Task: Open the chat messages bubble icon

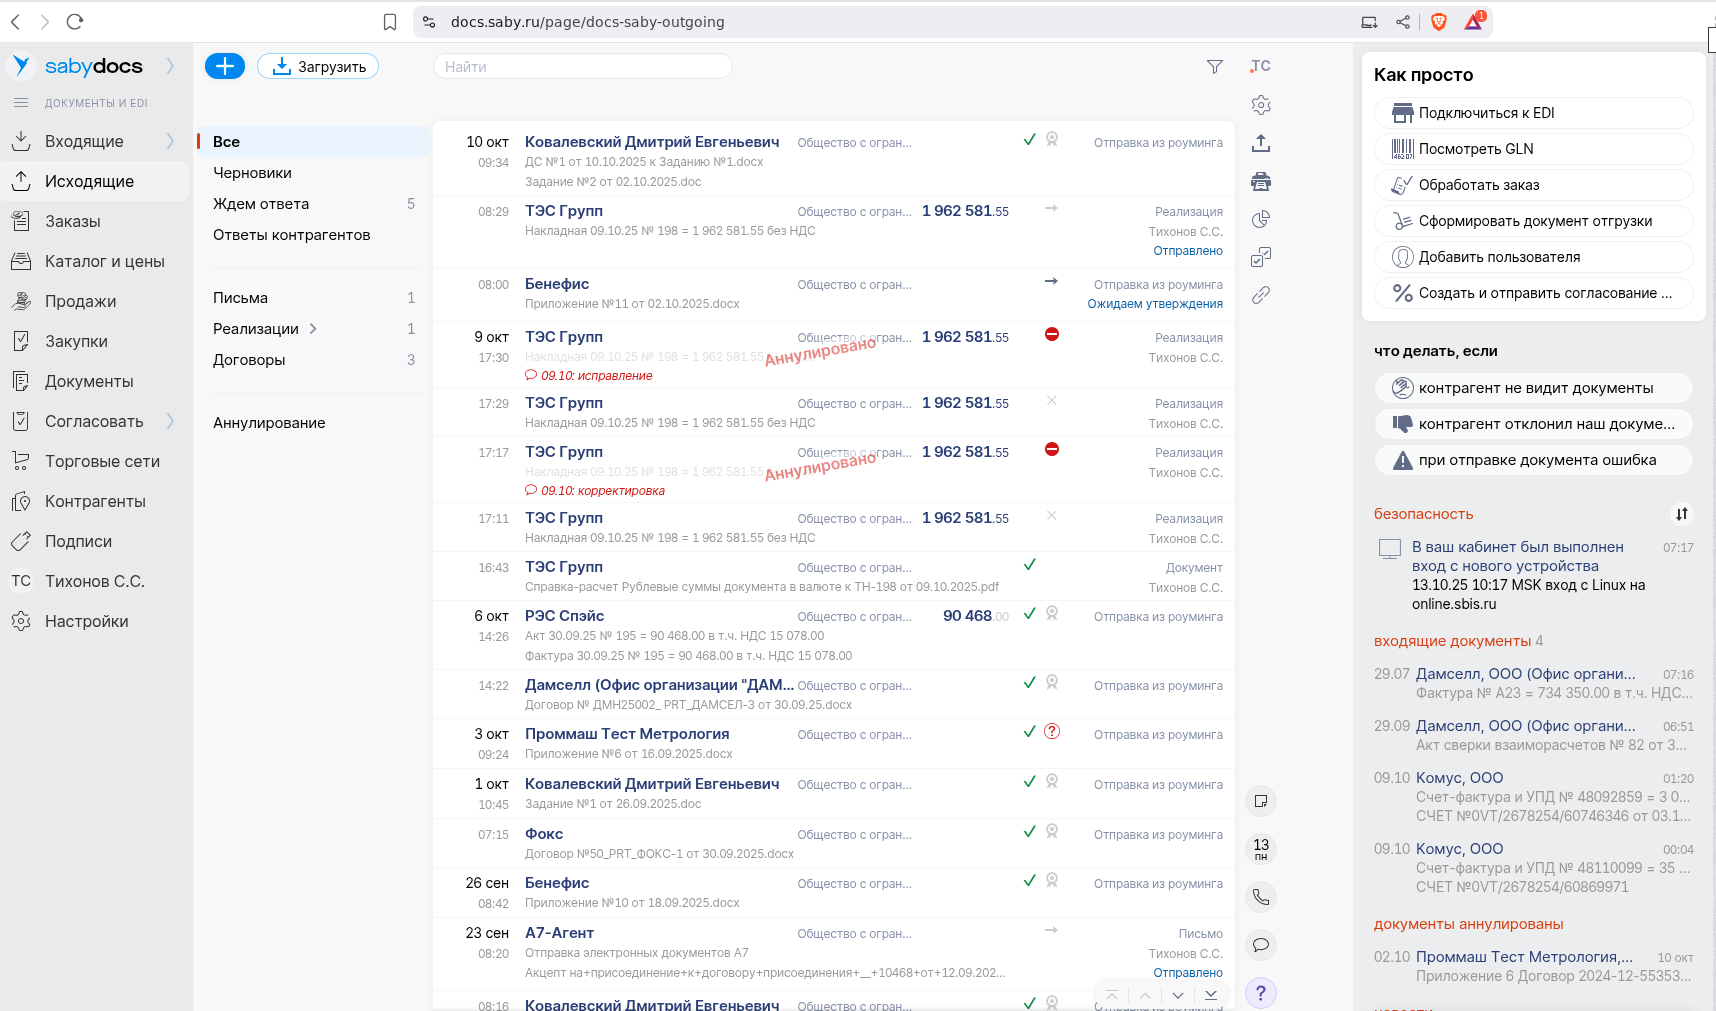Action: click(1261, 945)
